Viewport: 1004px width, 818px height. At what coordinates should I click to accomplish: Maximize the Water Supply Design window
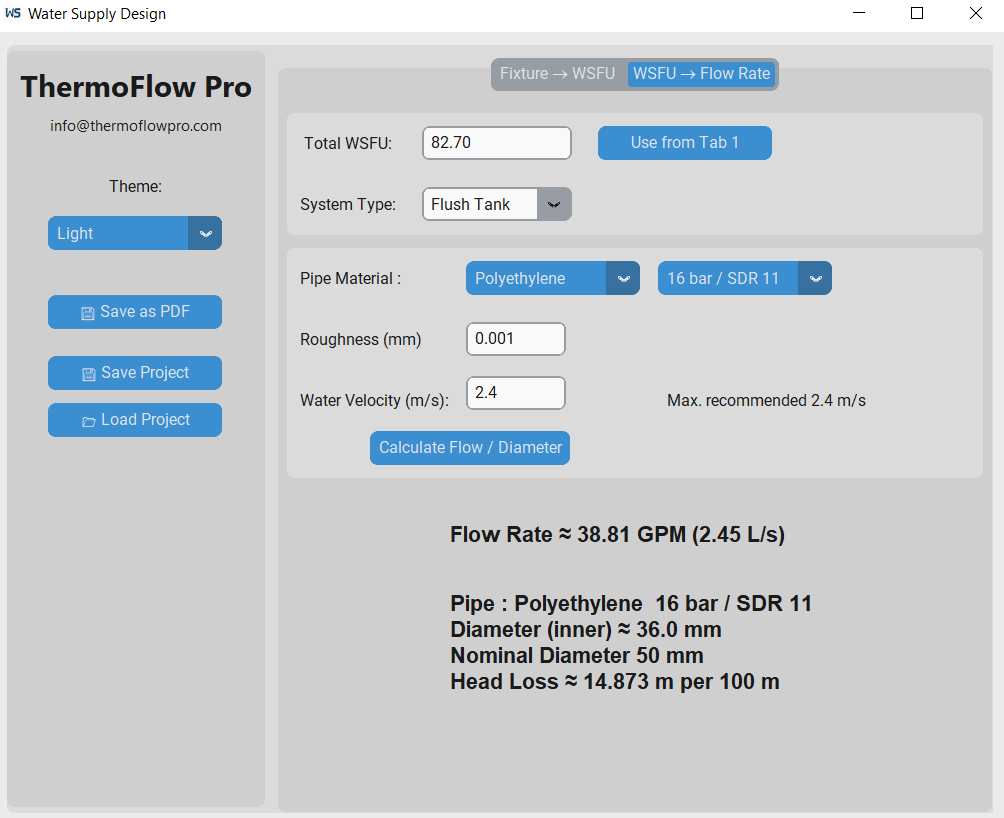(x=917, y=14)
